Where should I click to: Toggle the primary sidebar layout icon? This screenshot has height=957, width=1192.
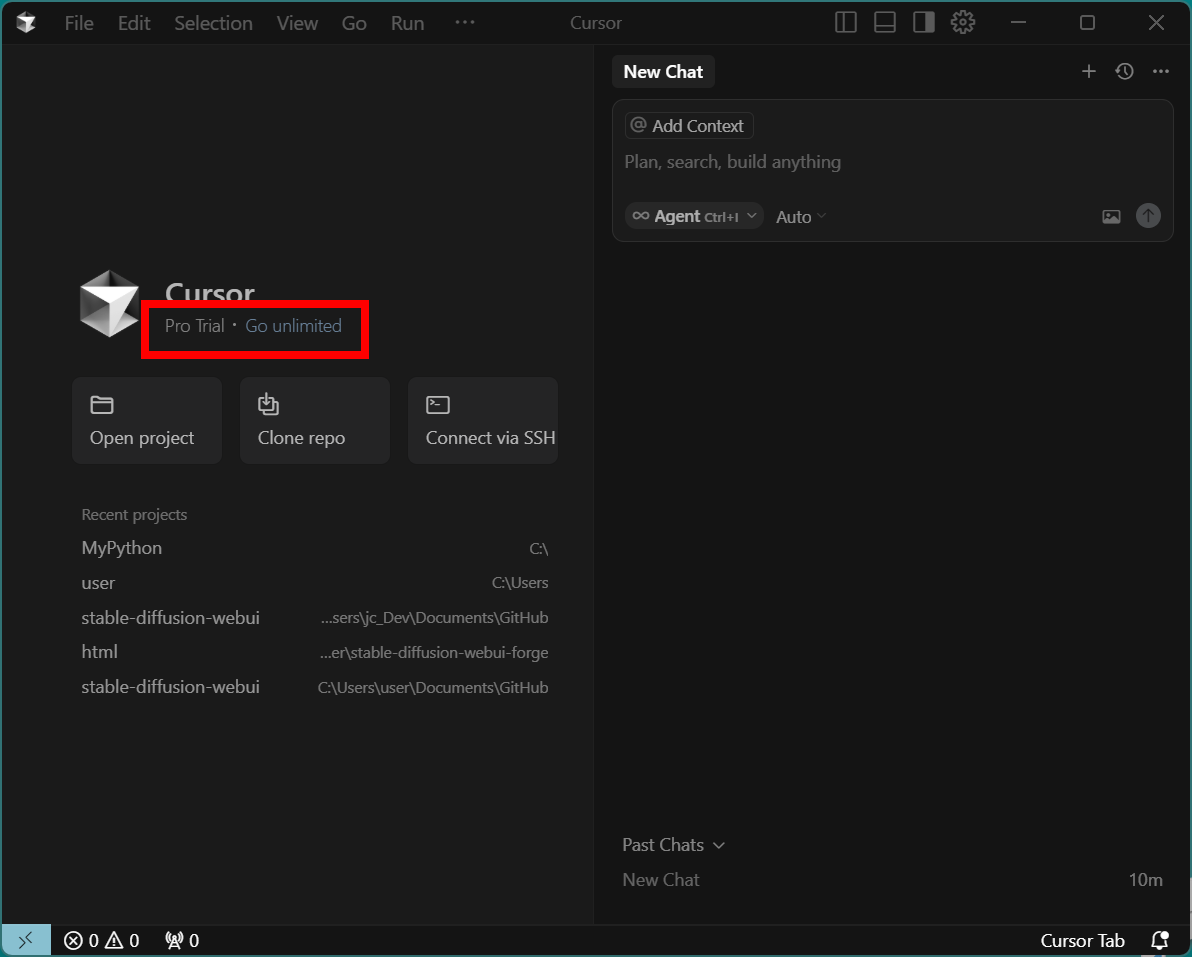pyautogui.click(x=845, y=23)
